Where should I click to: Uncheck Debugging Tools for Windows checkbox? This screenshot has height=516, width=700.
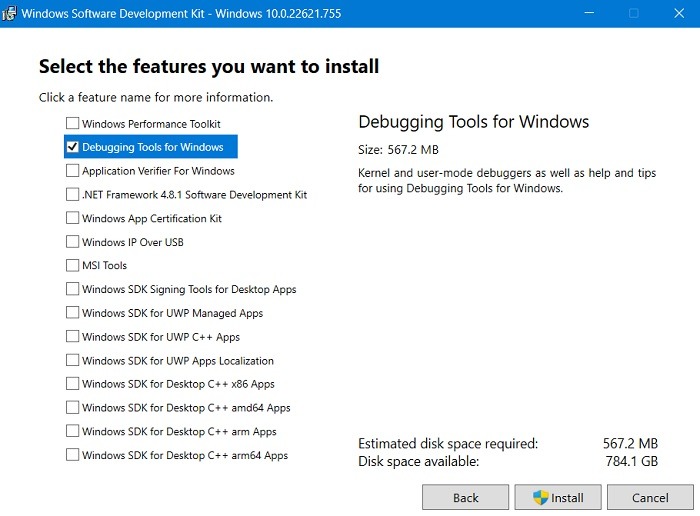[72, 147]
